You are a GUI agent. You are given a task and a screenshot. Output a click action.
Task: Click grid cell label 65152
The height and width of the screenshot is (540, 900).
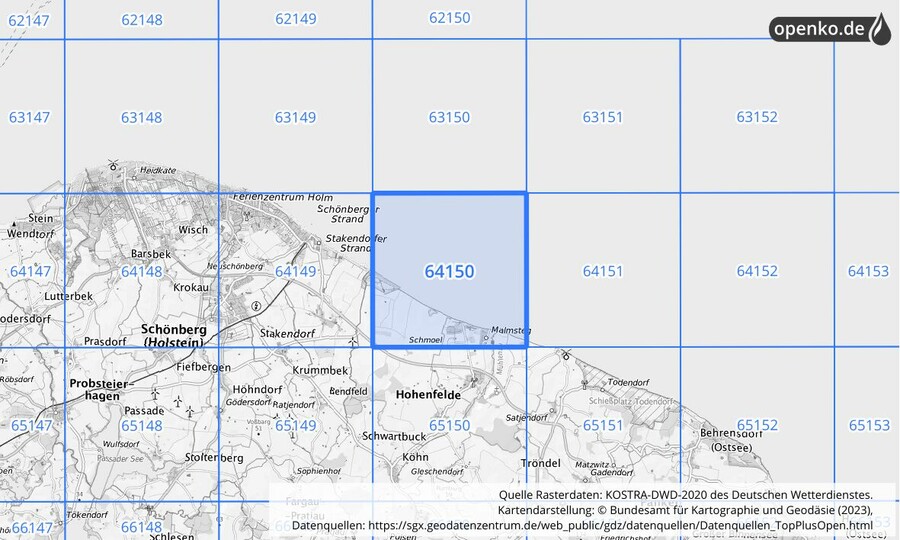tap(757, 425)
